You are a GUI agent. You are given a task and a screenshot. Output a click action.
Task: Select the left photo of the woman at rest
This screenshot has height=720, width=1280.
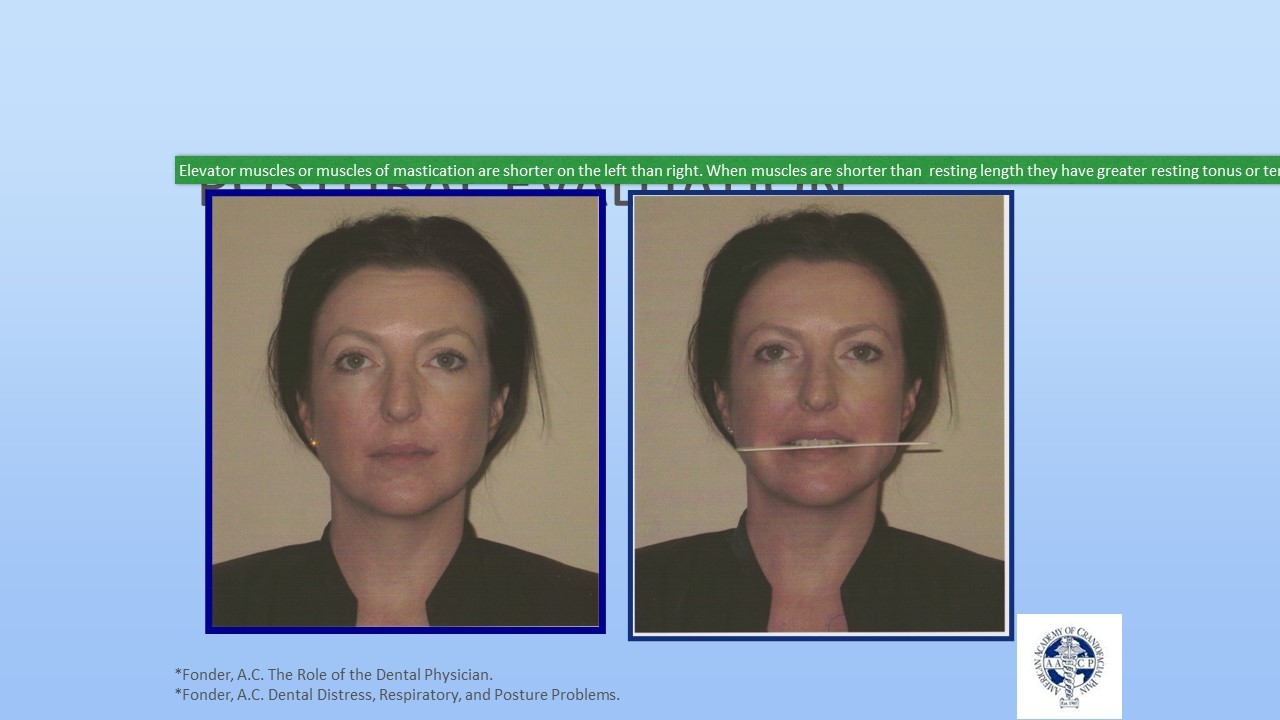coord(405,412)
